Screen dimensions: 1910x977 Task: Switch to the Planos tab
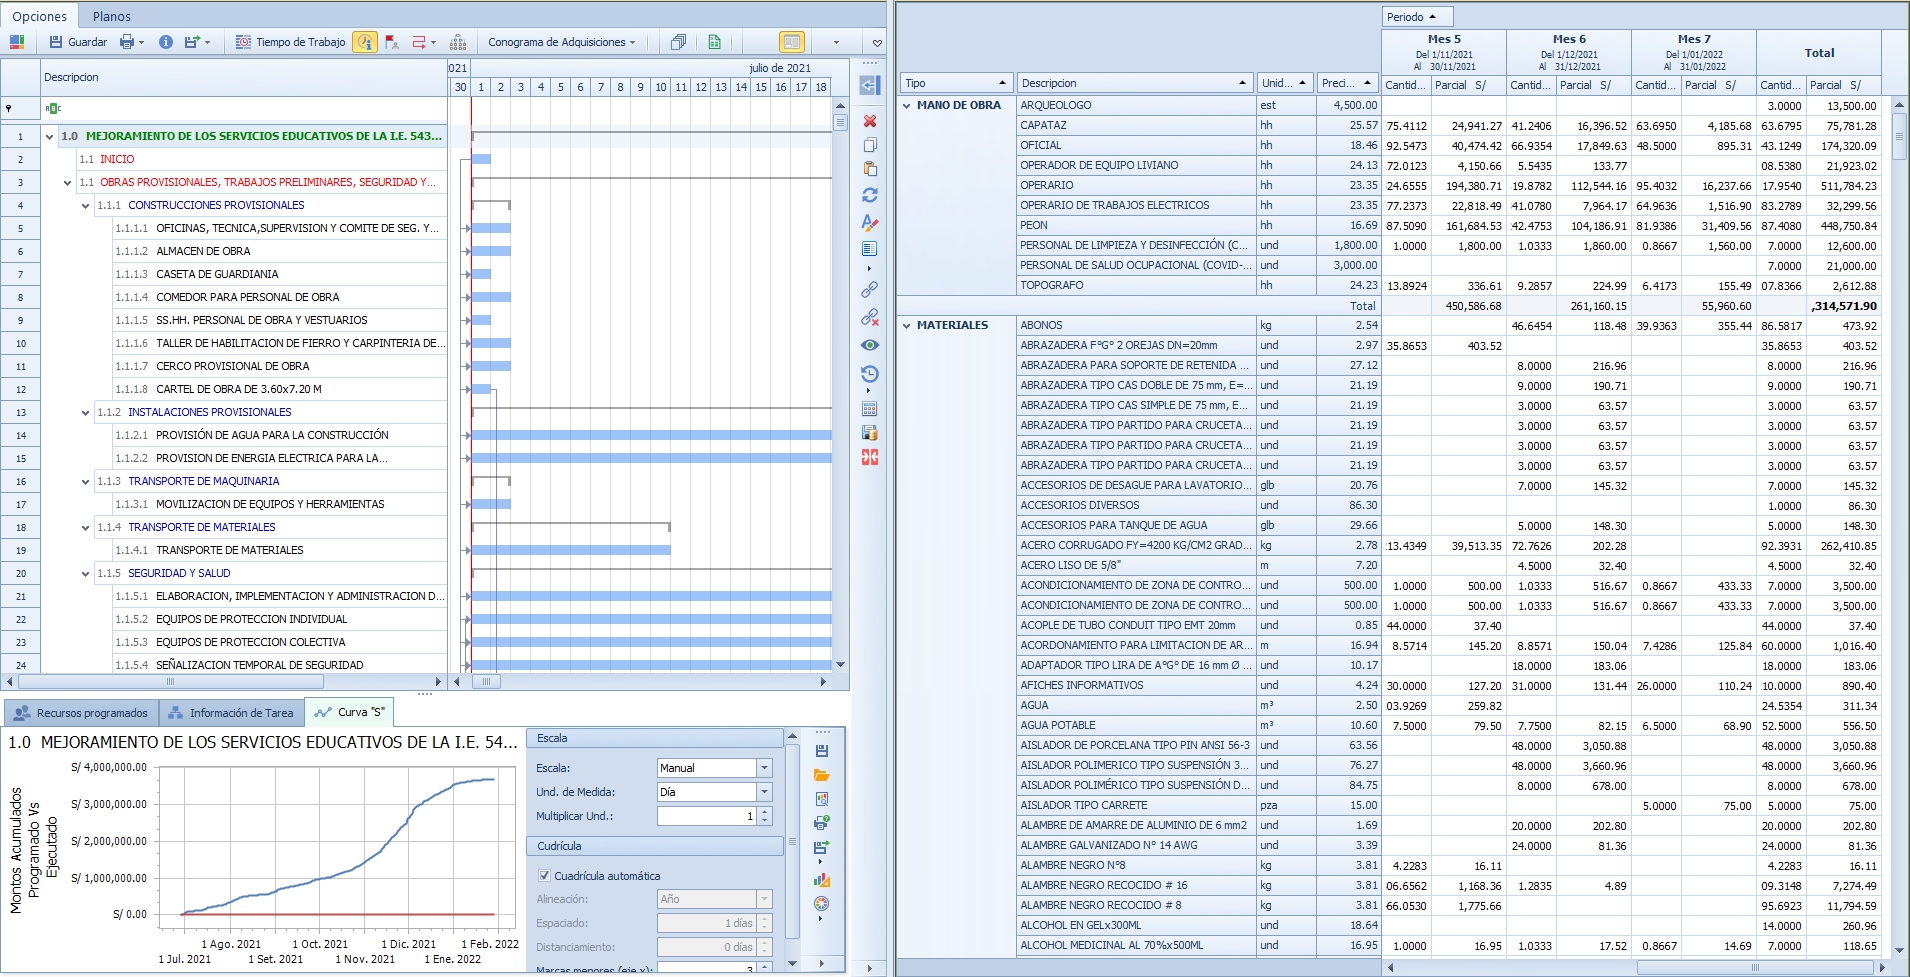pos(111,16)
